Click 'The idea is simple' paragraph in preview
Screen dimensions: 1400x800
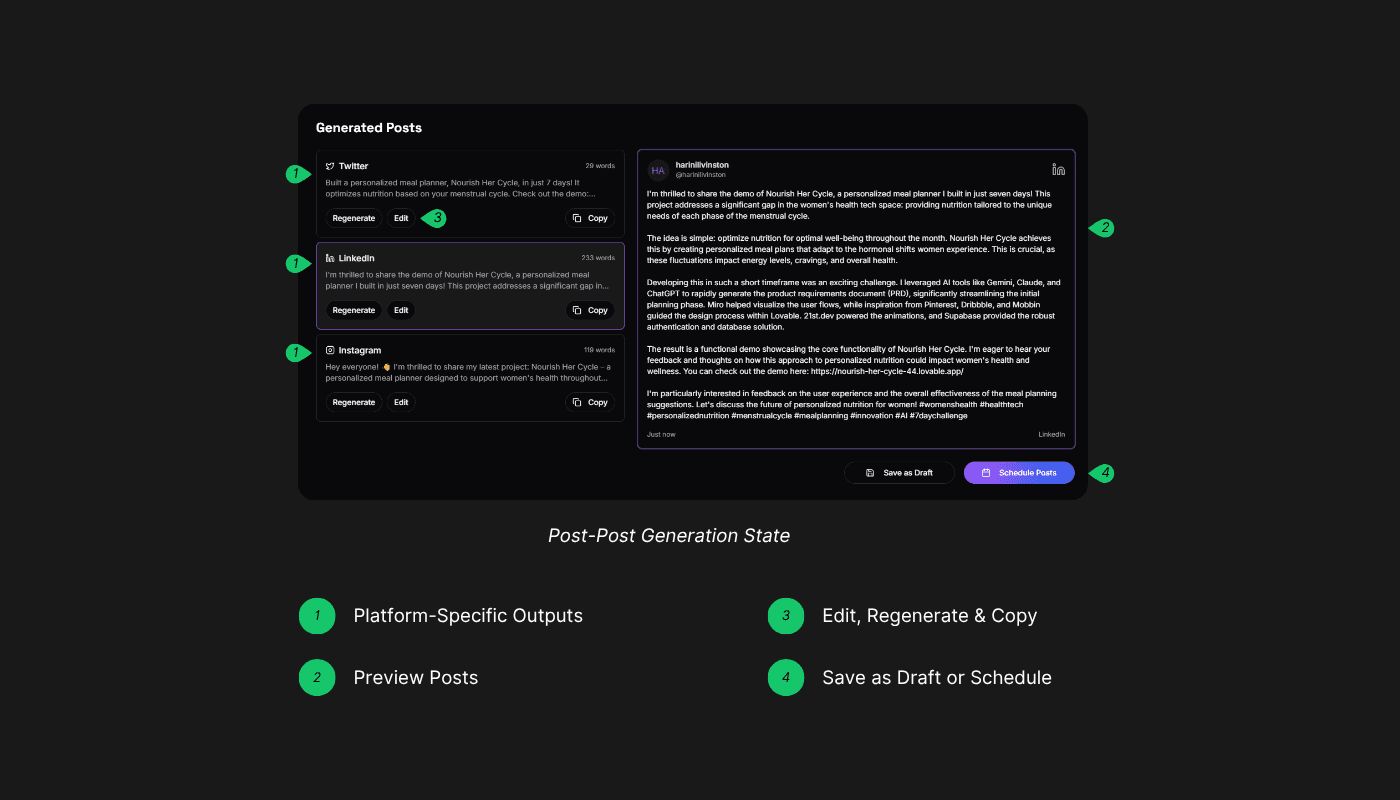(x=851, y=249)
